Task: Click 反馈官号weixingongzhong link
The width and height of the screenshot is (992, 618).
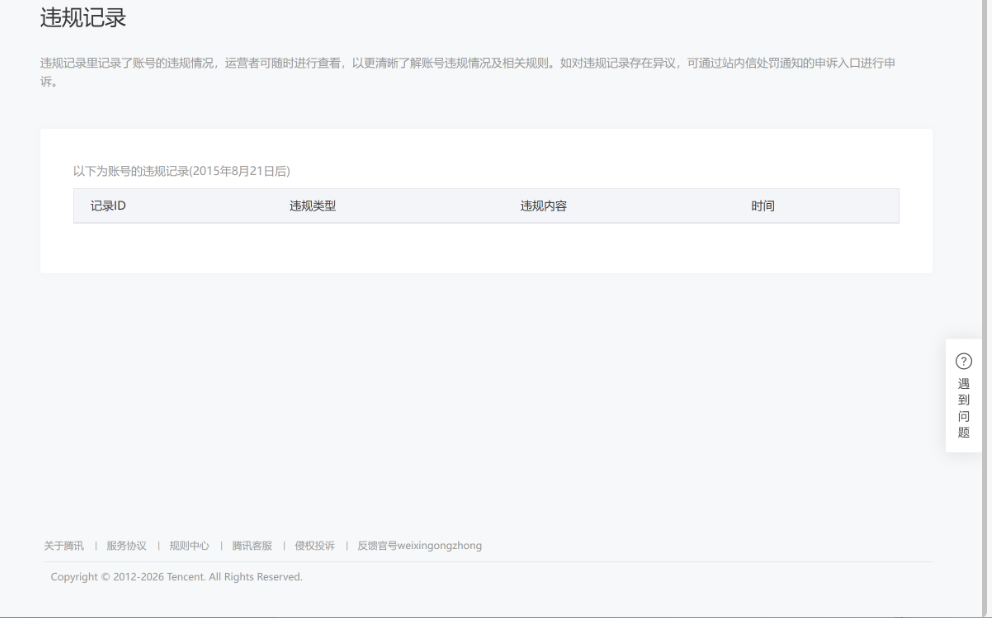Action: pyautogui.click(x=419, y=545)
